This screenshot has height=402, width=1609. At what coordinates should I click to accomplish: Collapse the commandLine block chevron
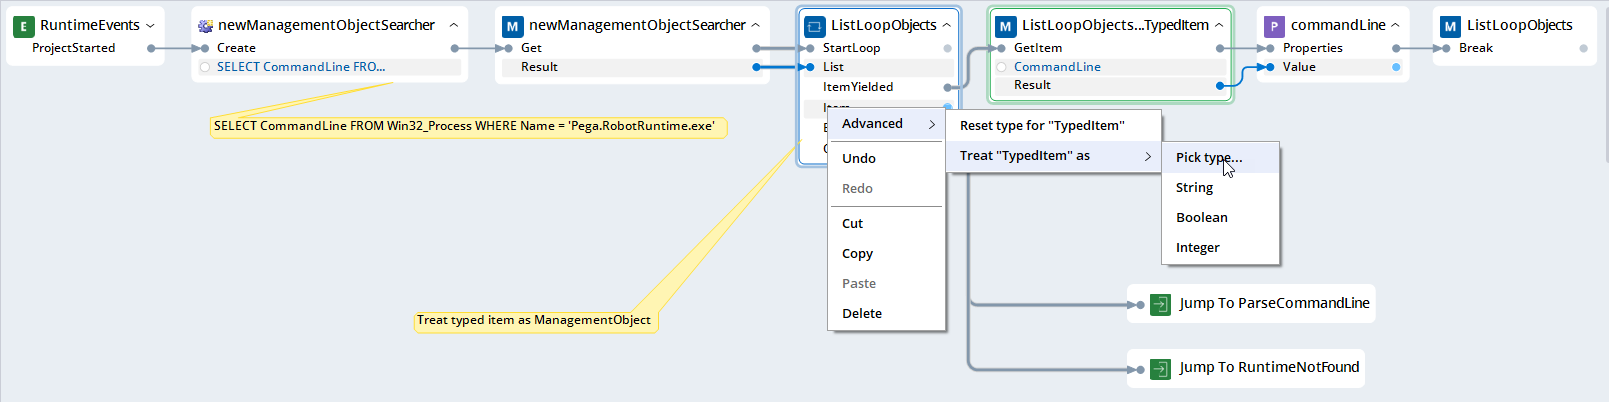(x=1395, y=26)
